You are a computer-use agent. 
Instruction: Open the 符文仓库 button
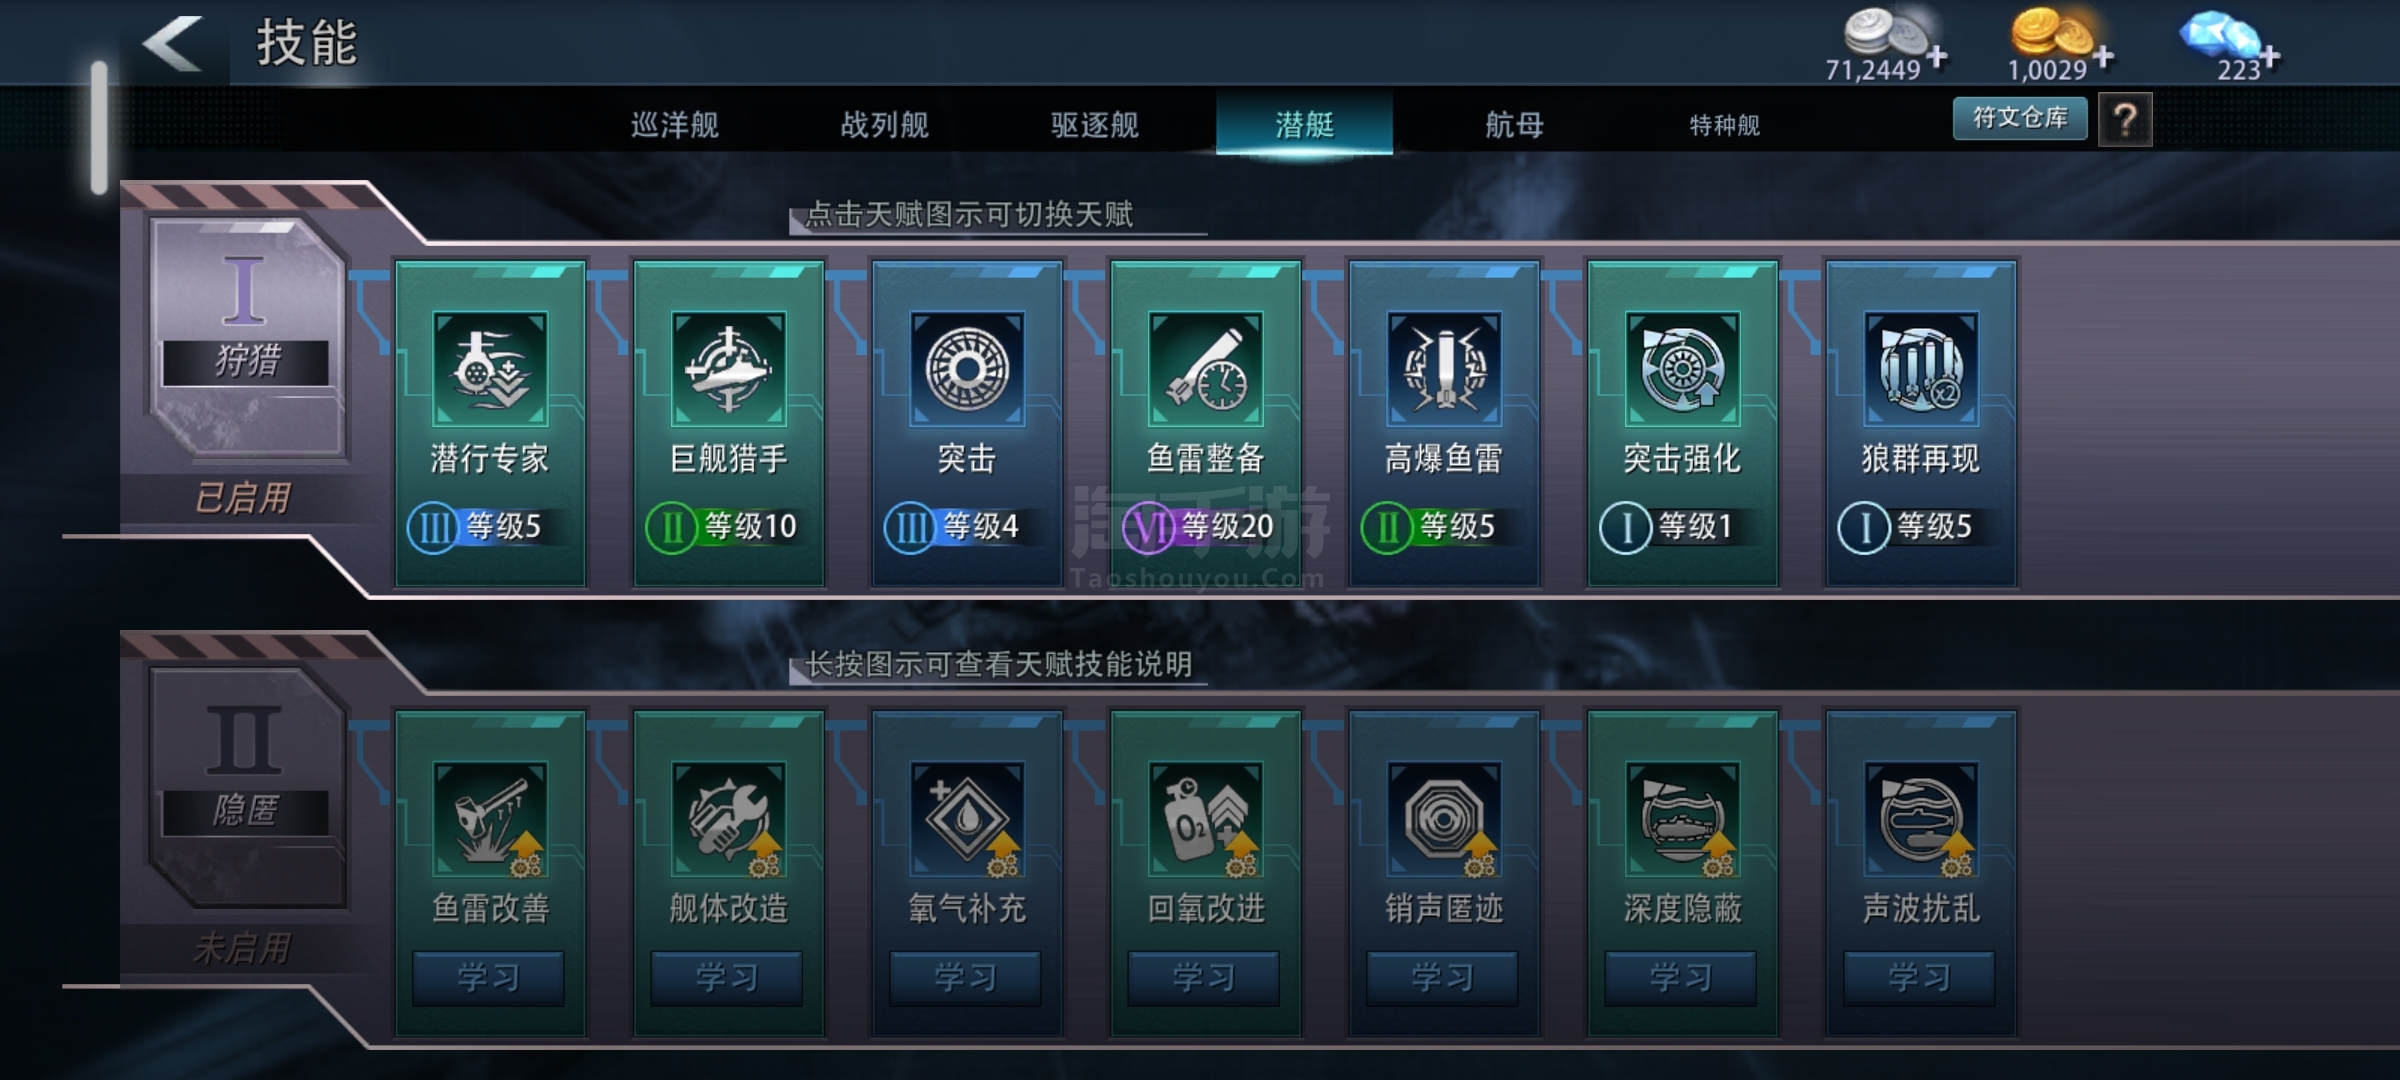2020,118
